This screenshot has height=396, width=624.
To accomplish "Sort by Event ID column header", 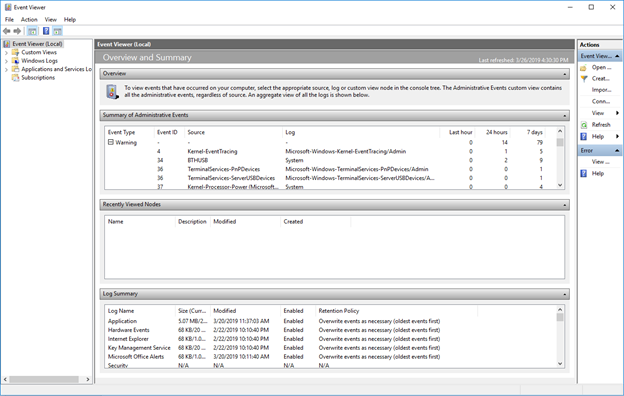I will click(167, 132).
